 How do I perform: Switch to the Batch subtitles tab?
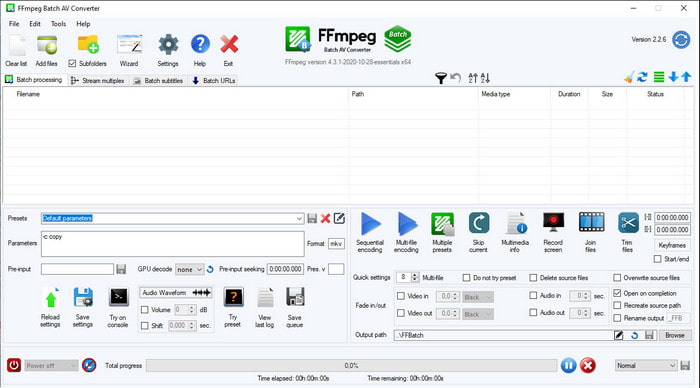pyautogui.click(x=158, y=80)
